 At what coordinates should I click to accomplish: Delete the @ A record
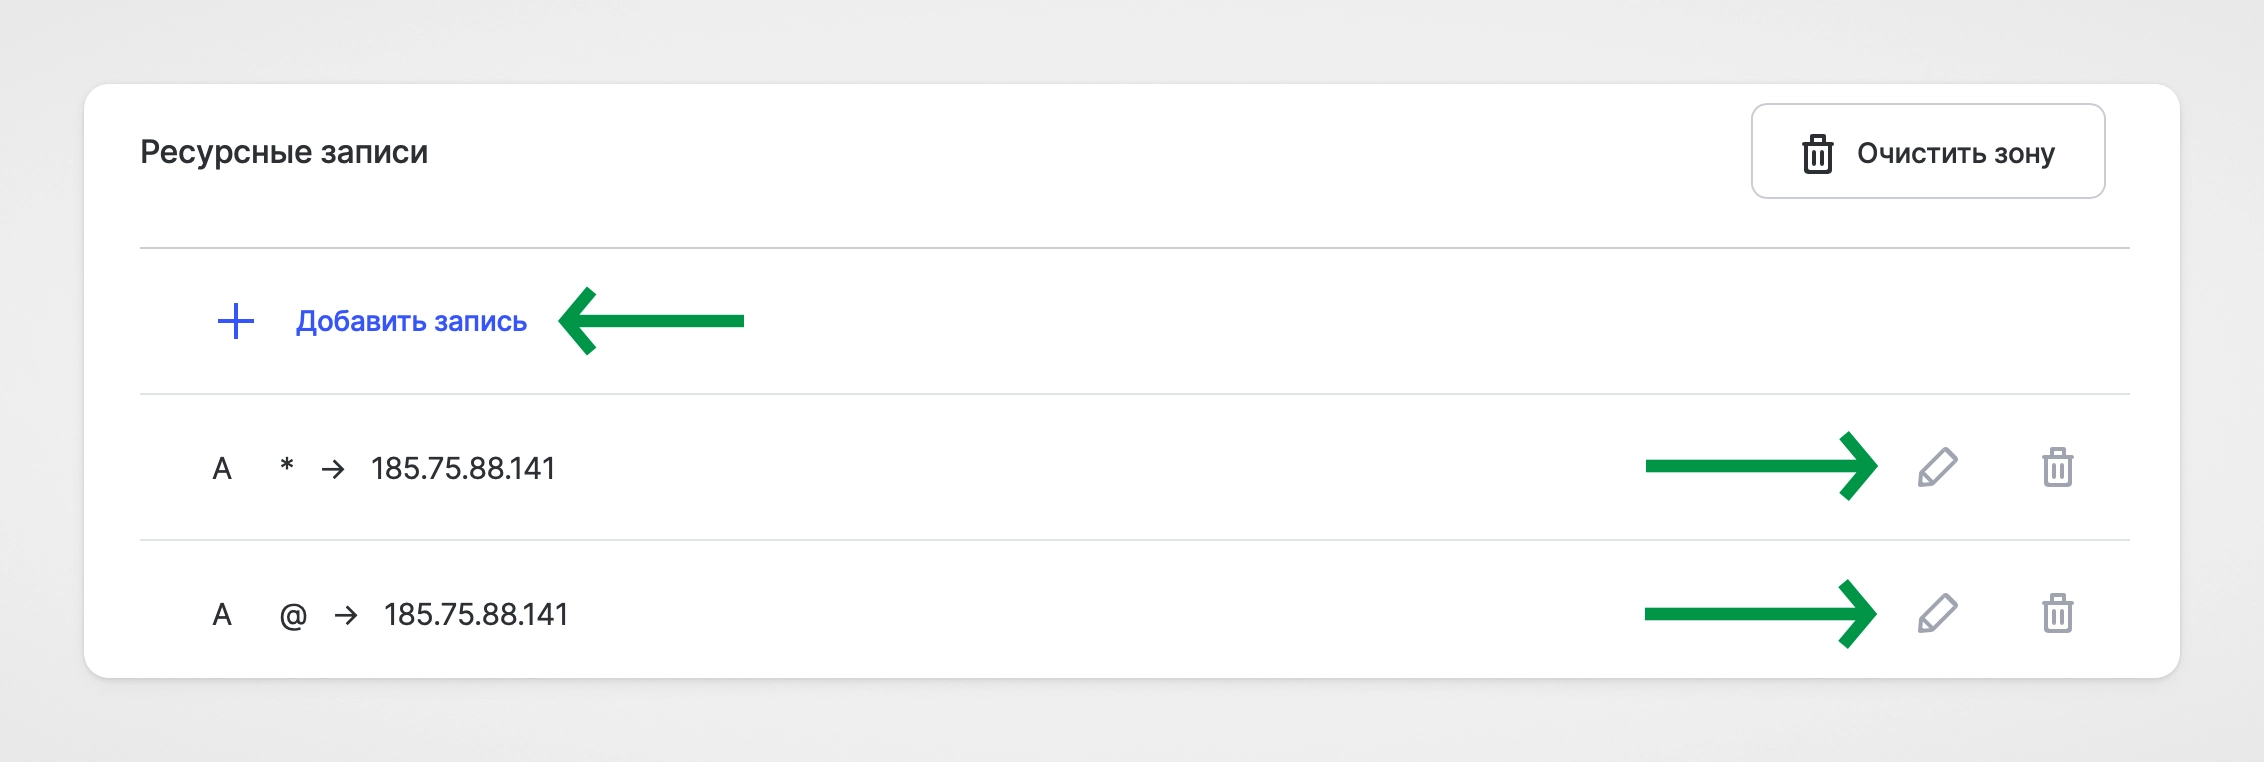click(x=2057, y=614)
